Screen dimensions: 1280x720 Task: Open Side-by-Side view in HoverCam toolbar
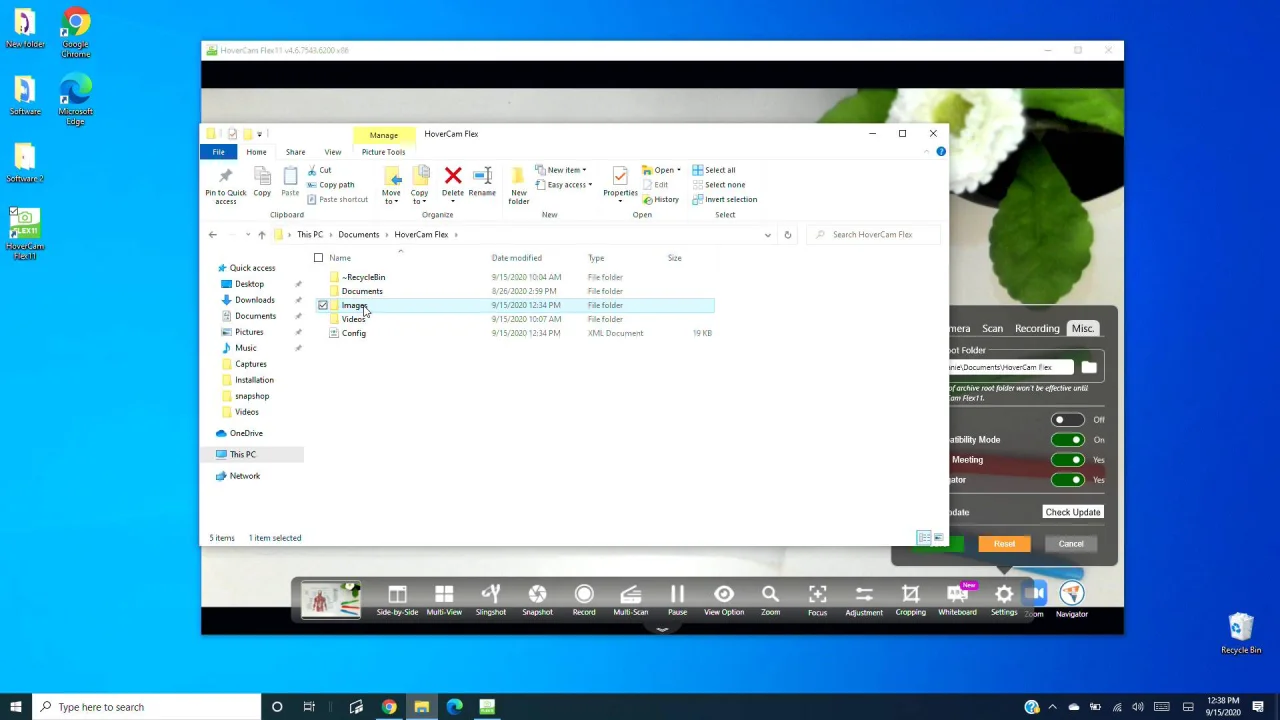(397, 600)
